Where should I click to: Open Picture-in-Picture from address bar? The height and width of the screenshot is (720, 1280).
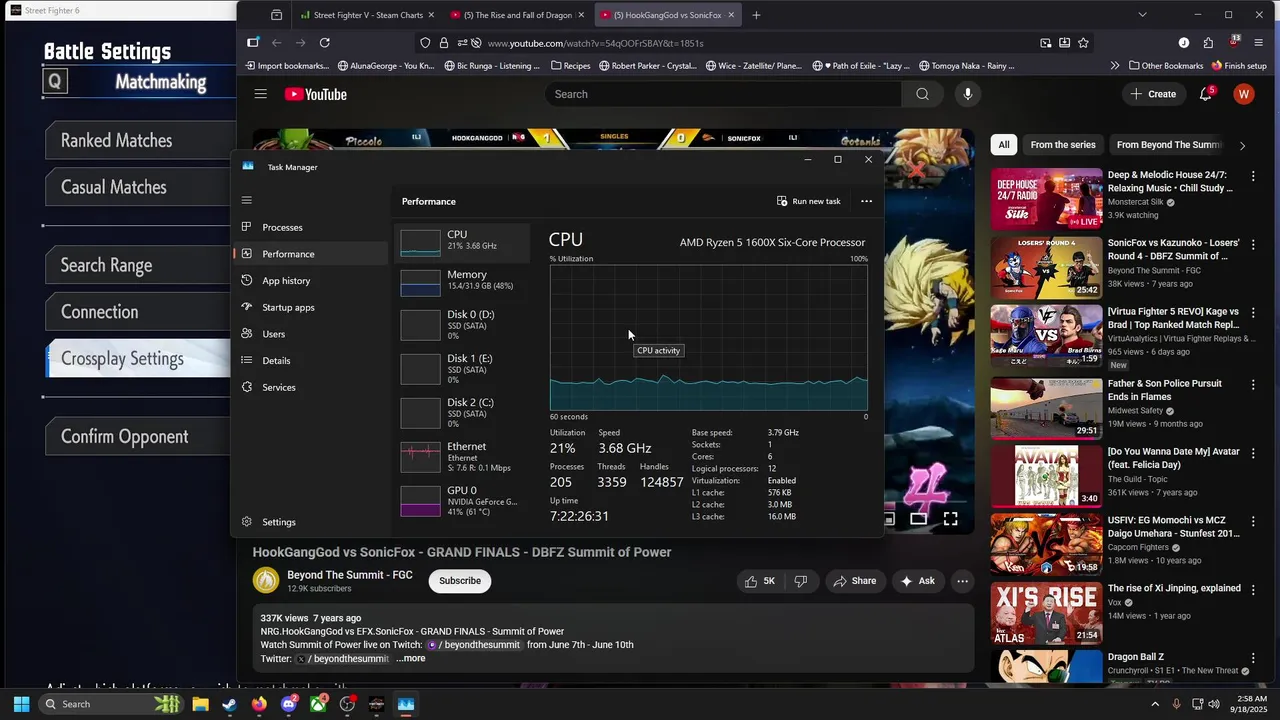1045,43
